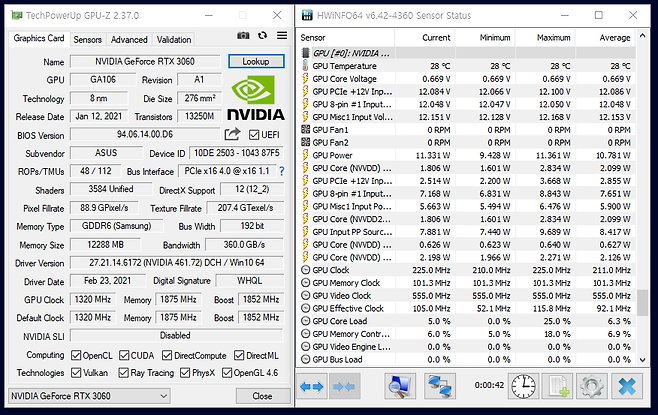Toggle the UEFI checkbox

point(253,135)
